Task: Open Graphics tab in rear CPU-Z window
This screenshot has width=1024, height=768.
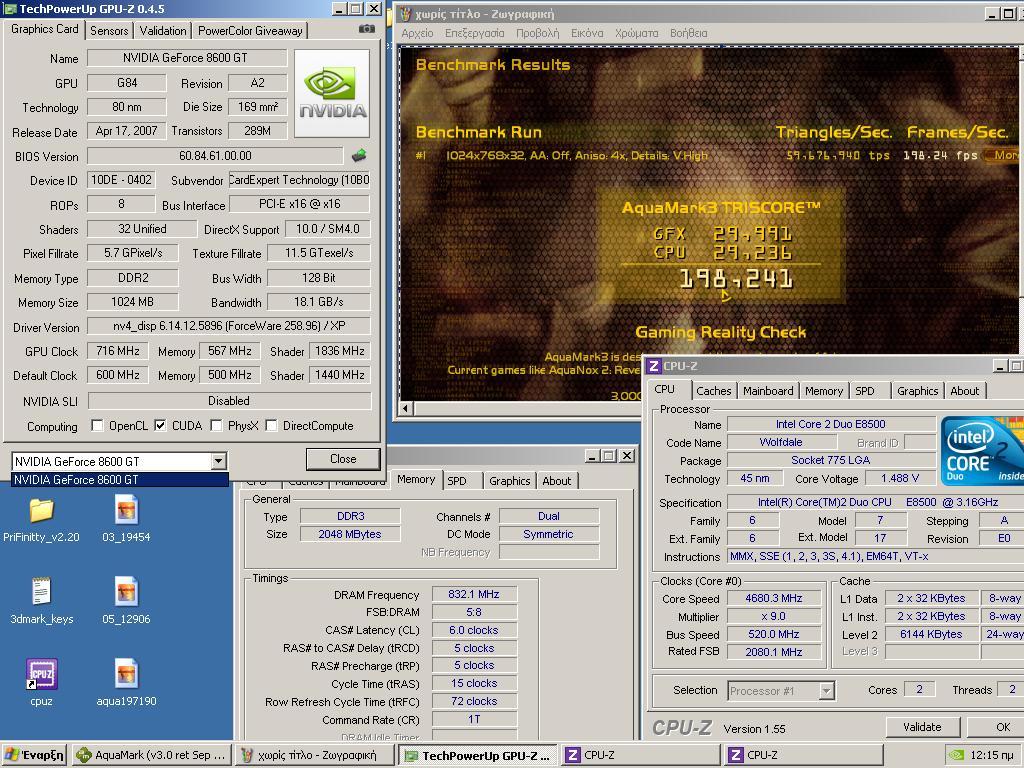Action: (509, 481)
